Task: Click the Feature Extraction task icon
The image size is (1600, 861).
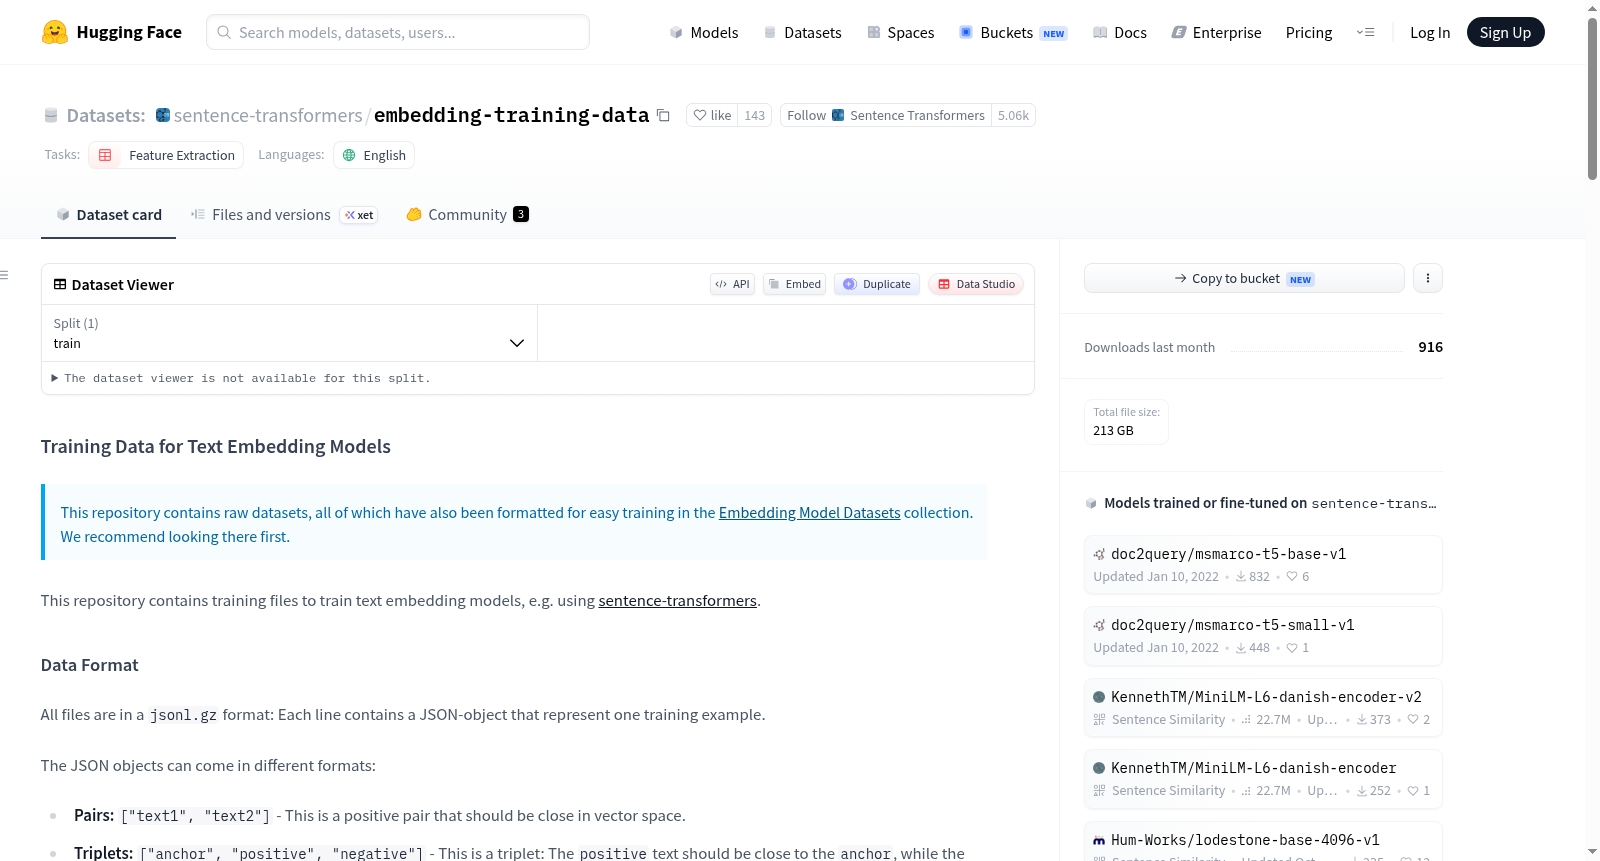Action: coord(105,155)
